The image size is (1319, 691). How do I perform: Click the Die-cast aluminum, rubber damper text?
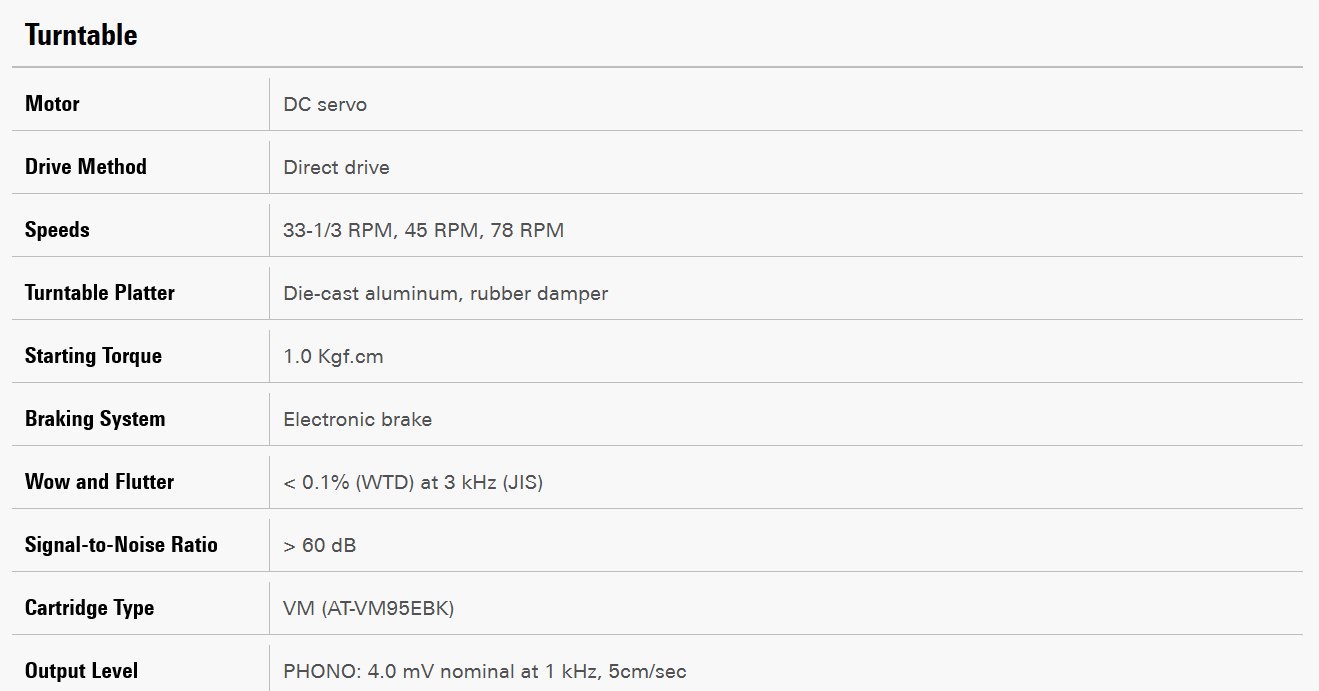[445, 294]
